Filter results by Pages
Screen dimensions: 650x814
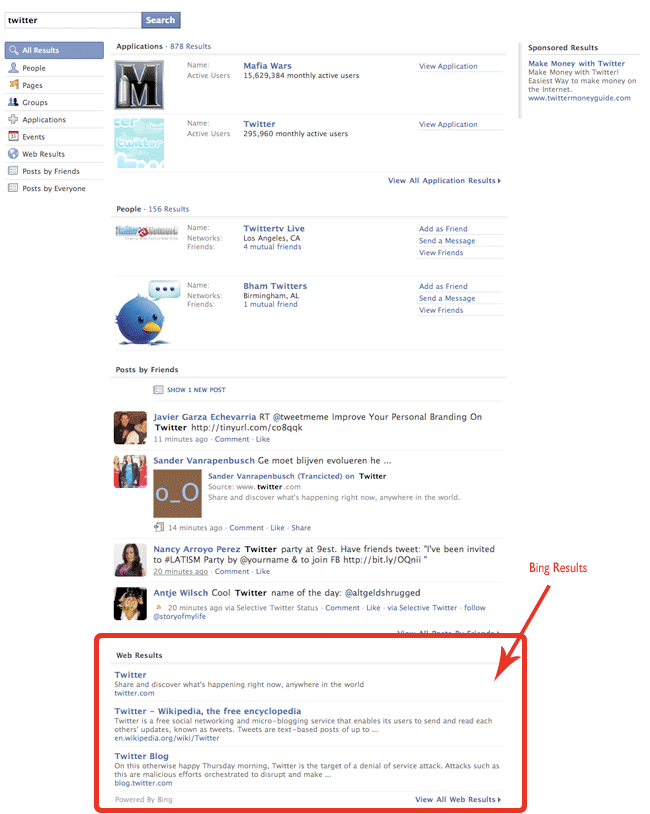click(54, 85)
